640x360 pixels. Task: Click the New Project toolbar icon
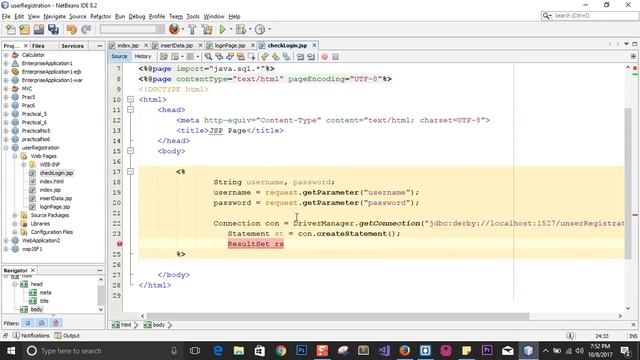coord(24,29)
